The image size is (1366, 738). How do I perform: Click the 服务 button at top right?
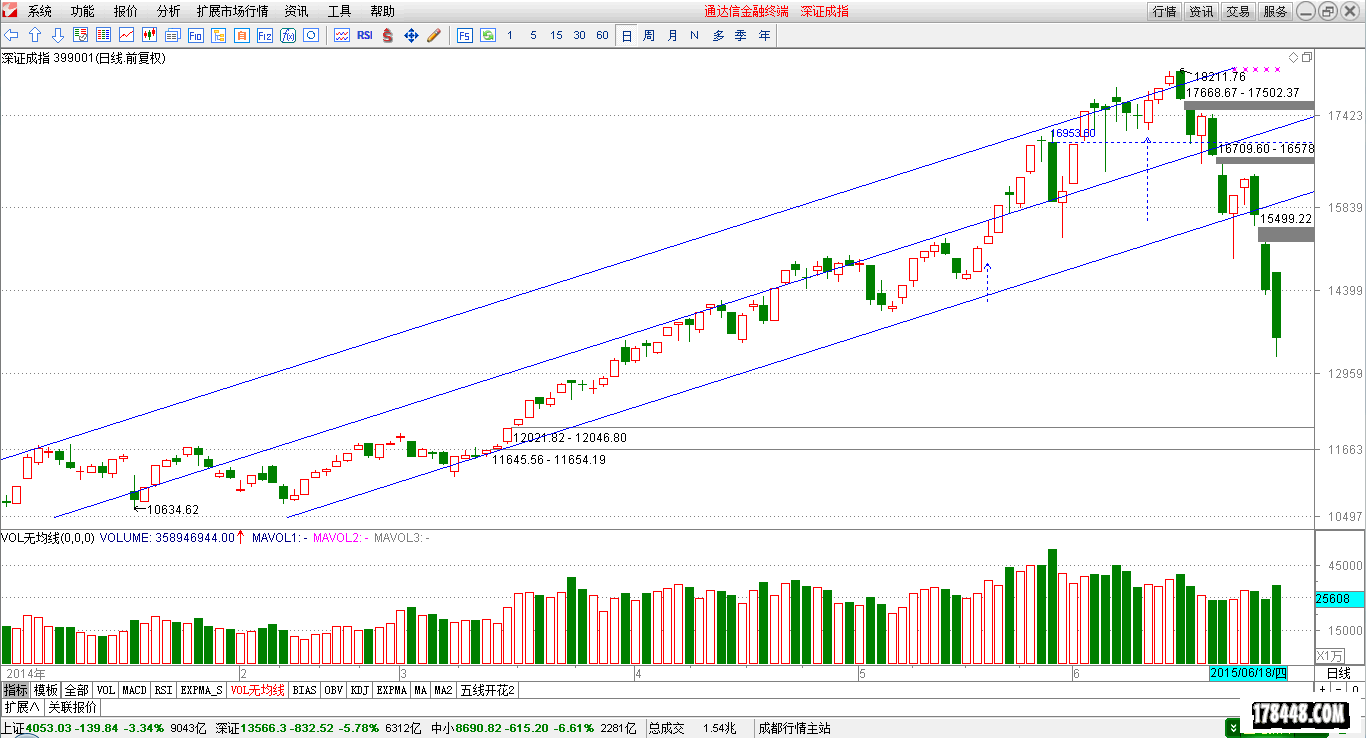click(1275, 11)
